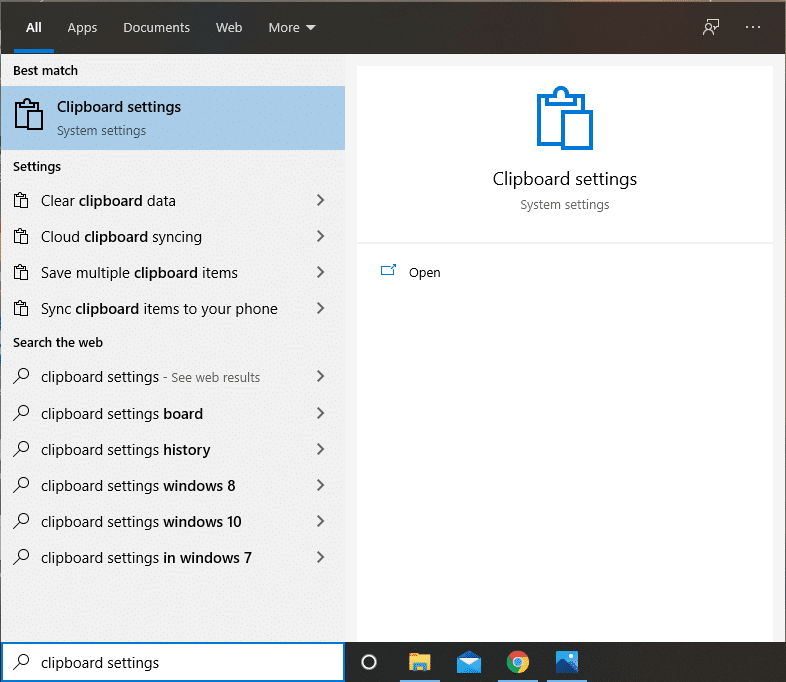Open Save multiple clipboard items setting
This screenshot has width=786, height=682.
pos(139,273)
